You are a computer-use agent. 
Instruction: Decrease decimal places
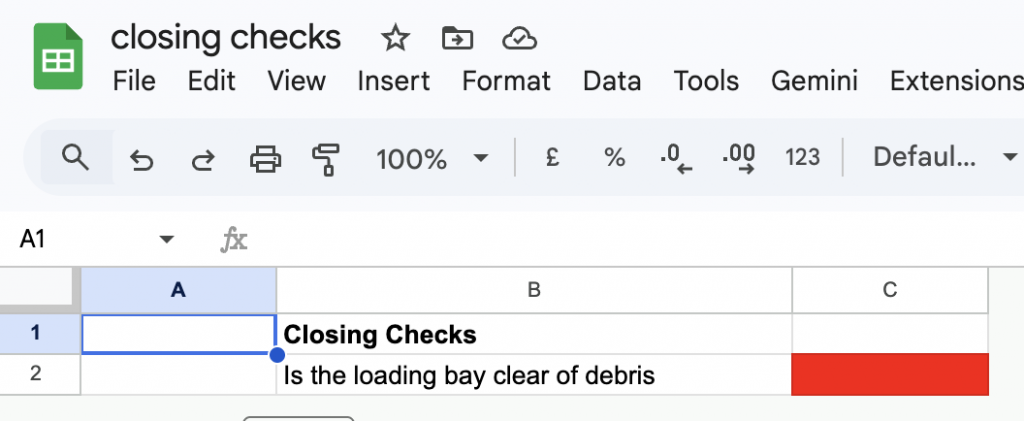[x=676, y=157]
